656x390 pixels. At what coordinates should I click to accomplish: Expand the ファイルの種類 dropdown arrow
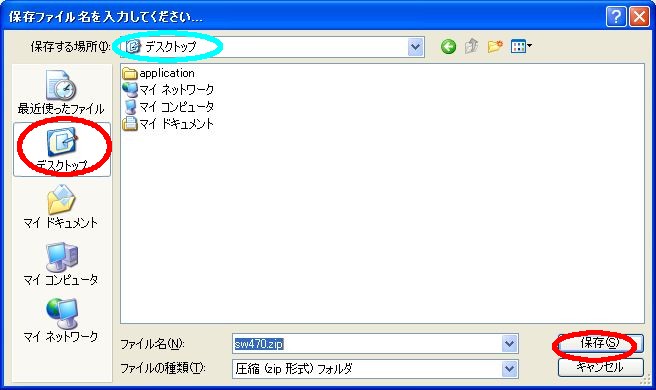point(509,369)
